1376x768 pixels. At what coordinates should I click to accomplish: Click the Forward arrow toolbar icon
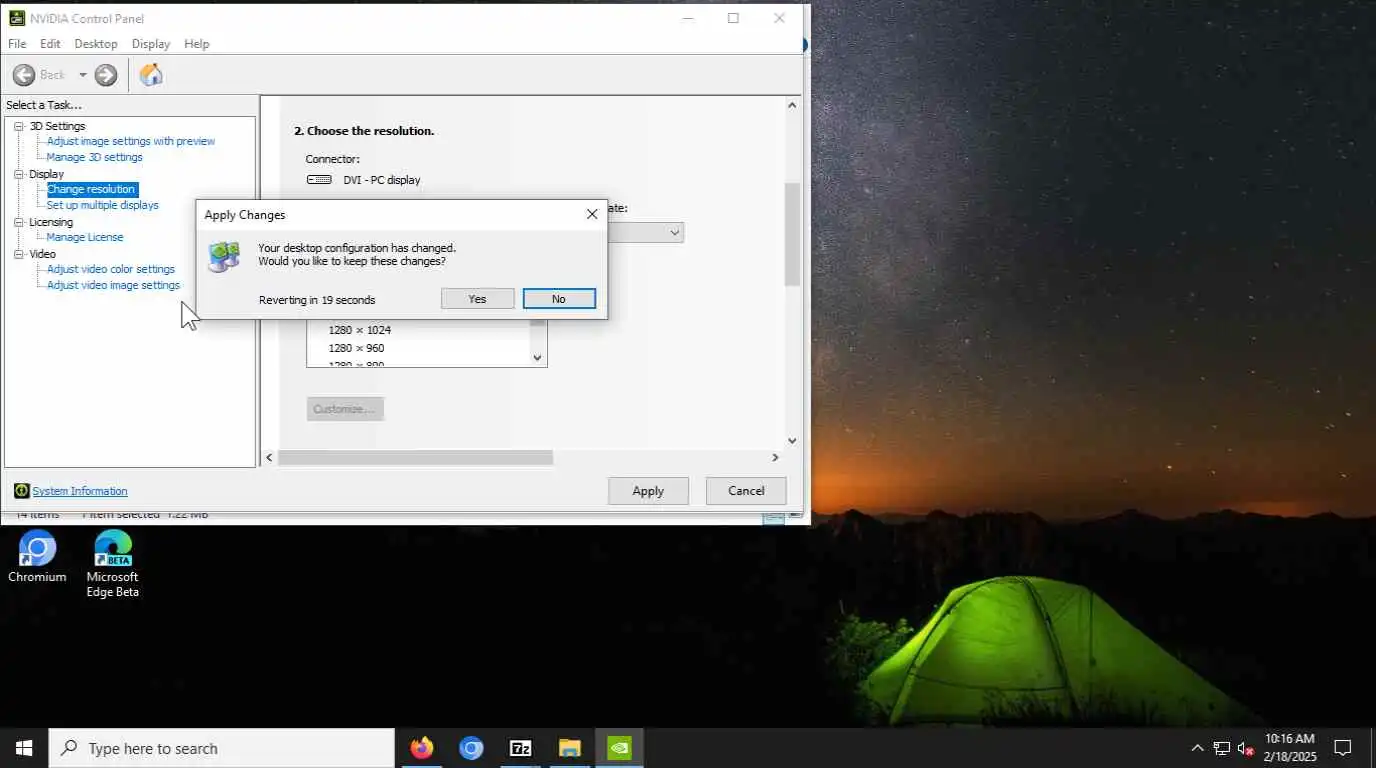pyautogui.click(x=106, y=75)
